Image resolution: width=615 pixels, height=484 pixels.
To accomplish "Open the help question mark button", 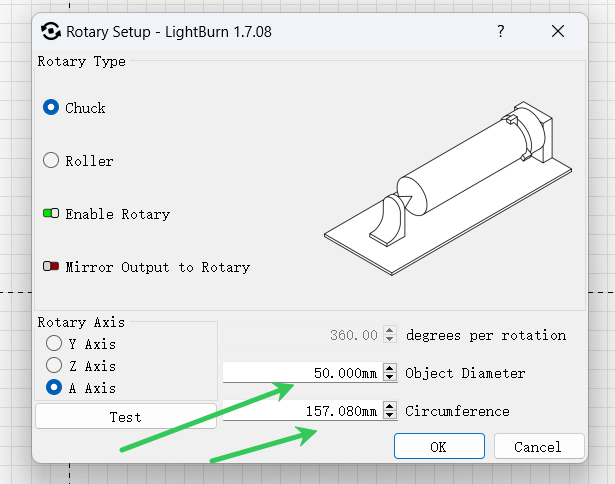I will (500, 31).
